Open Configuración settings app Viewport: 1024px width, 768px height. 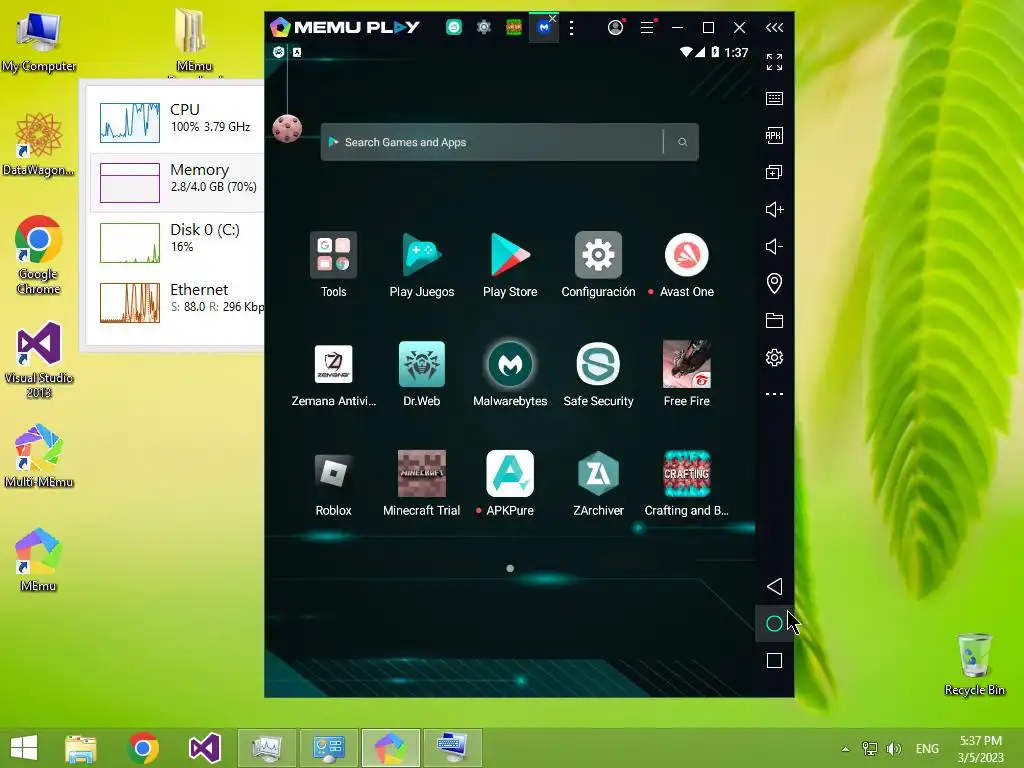[598, 255]
